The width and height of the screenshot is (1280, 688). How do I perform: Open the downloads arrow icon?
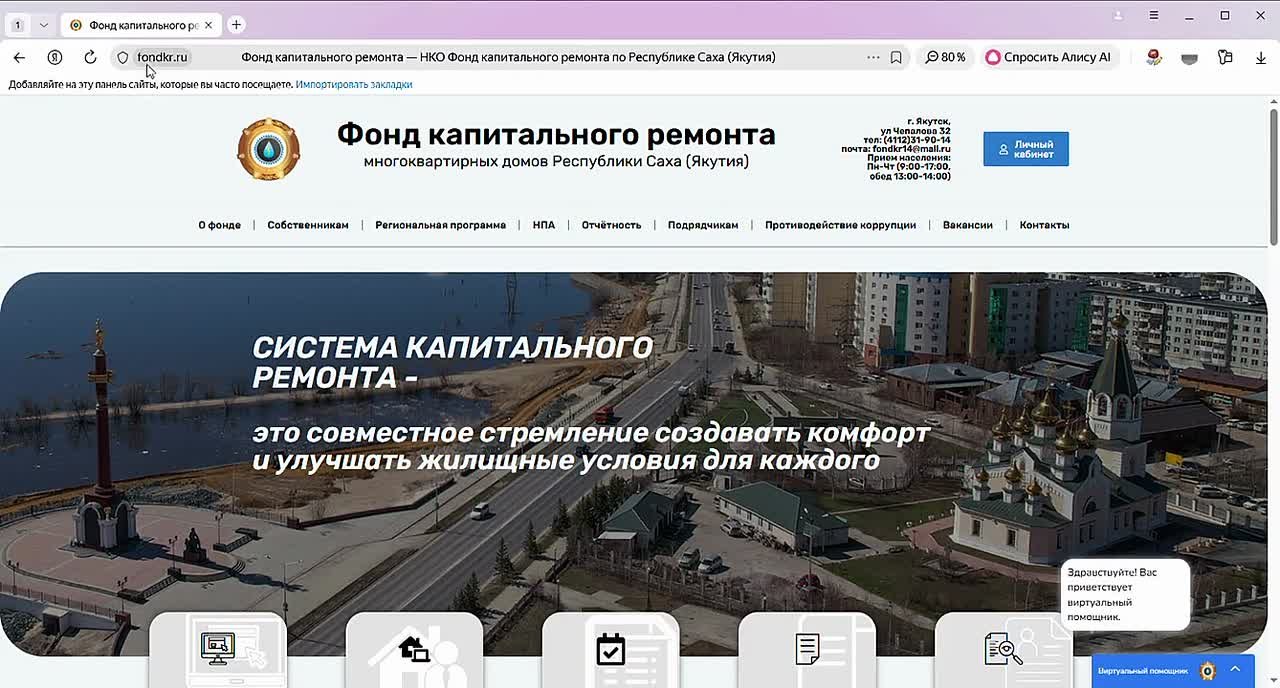tap(1260, 57)
